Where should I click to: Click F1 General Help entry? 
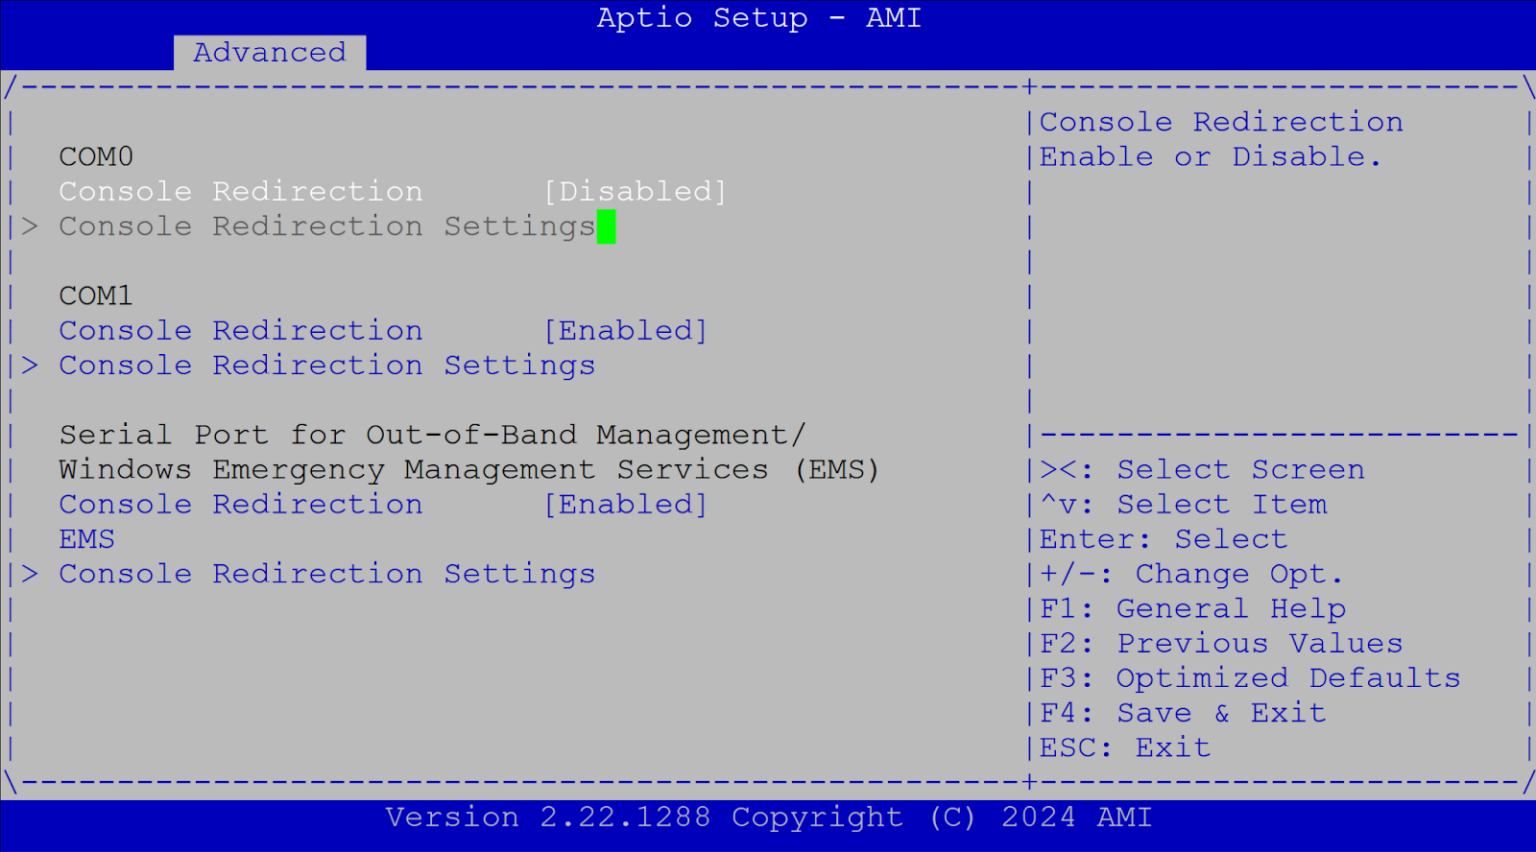1191,608
